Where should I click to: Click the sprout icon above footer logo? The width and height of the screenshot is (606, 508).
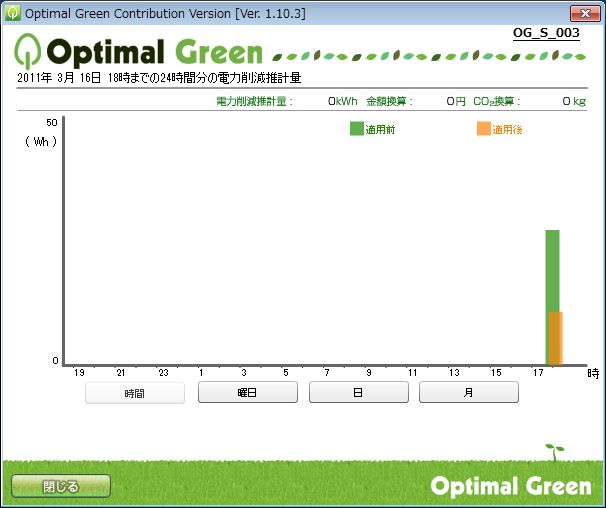[555, 452]
